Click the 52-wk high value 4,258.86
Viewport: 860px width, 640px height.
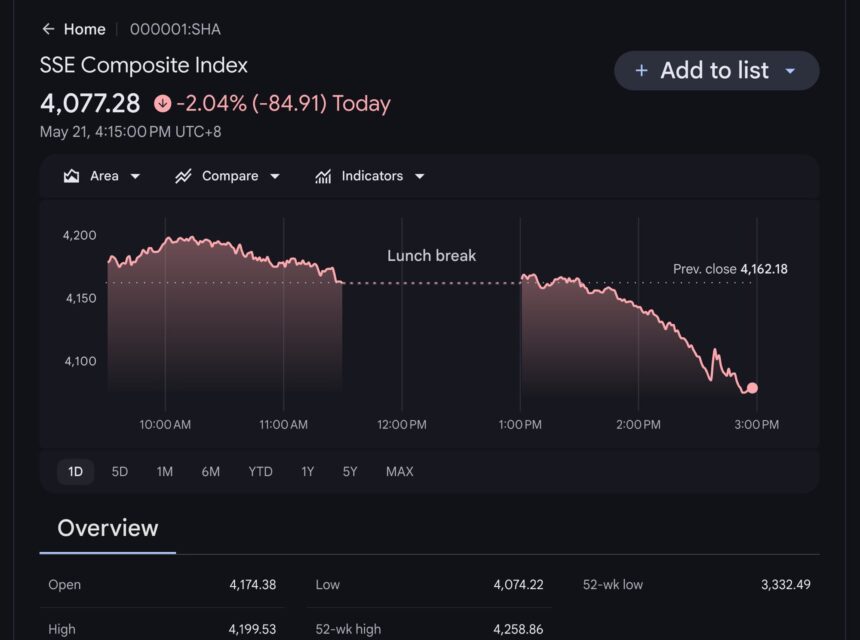tap(518, 629)
